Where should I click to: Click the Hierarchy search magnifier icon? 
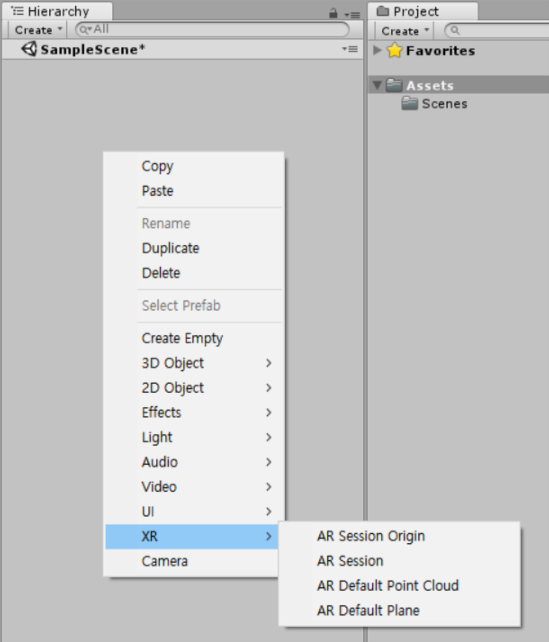(85, 29)
